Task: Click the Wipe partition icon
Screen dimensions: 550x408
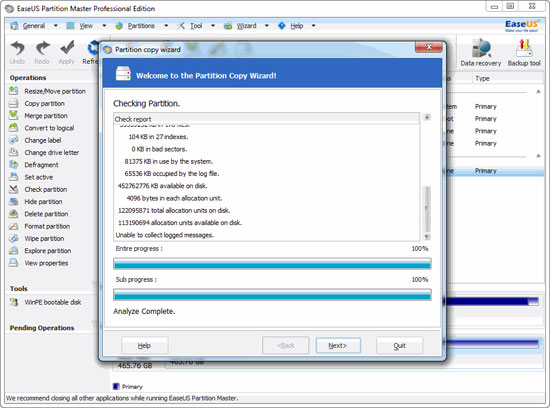Action: [14, 238]
